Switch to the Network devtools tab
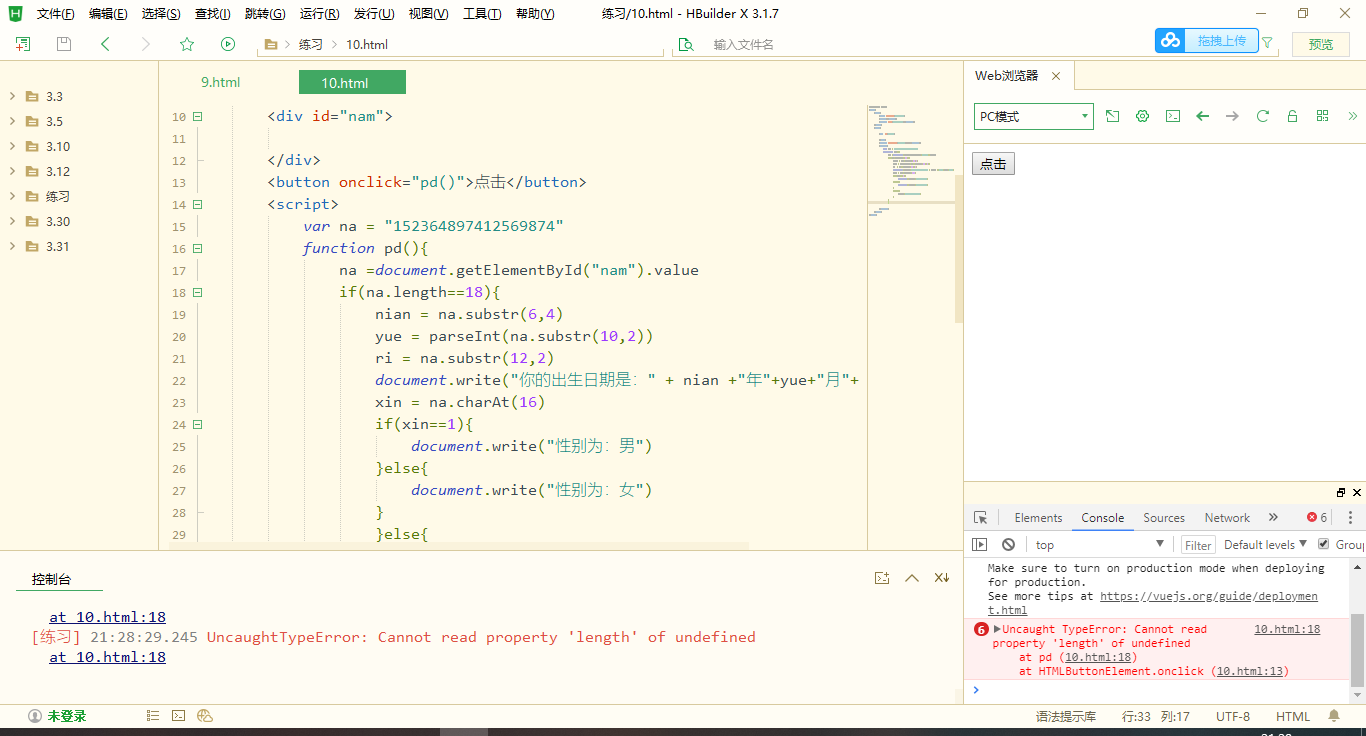The width and height of the screenshot is (1366, 736). click(x=1227, y=518)
